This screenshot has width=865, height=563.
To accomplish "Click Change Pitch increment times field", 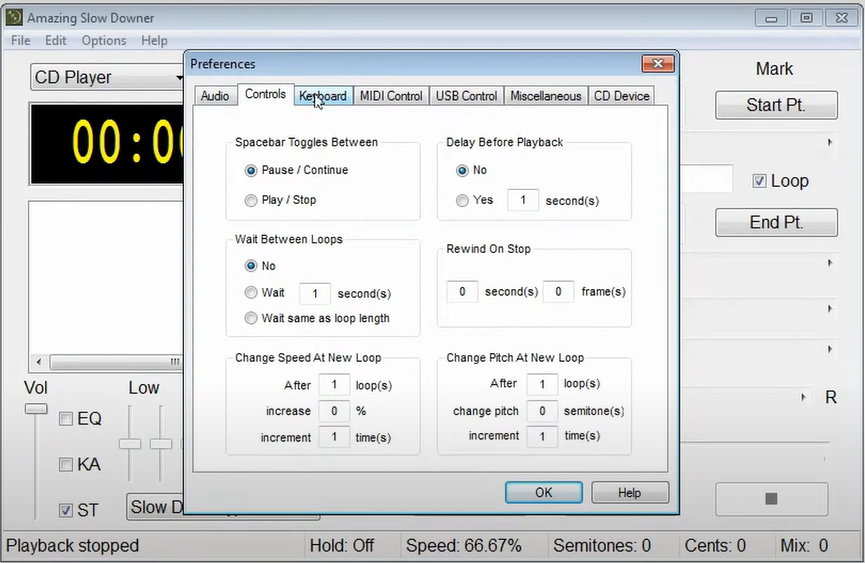I will (x=542, y=436).
